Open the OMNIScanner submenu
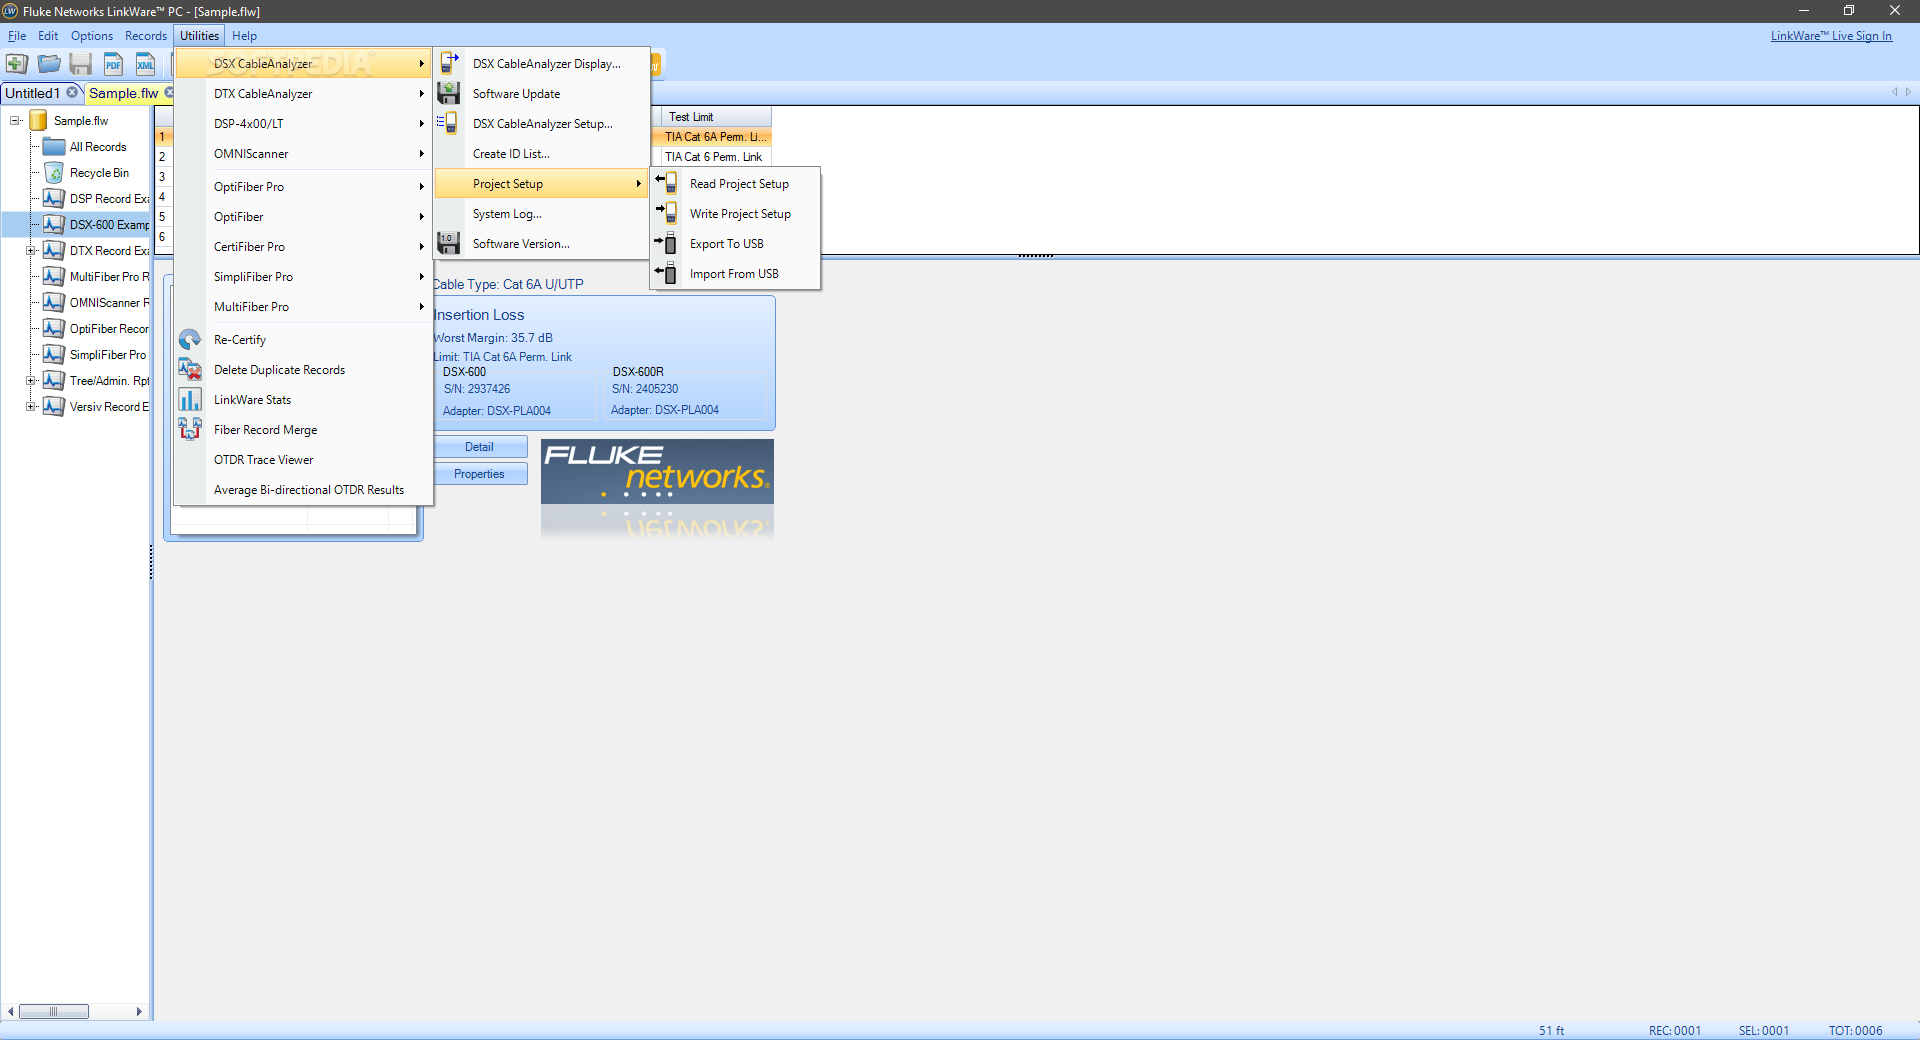The width and height of the screenshot is (1920, 1040). coord(303,153)
